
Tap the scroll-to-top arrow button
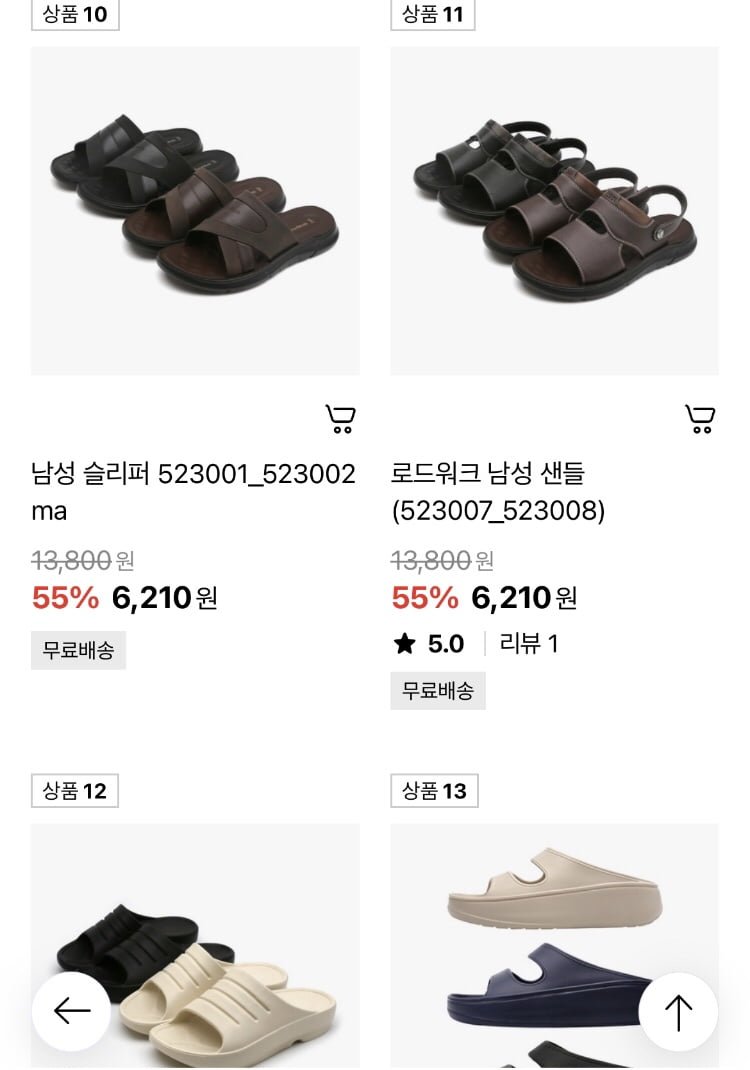pyautogui.click(x=678, y=1011)
